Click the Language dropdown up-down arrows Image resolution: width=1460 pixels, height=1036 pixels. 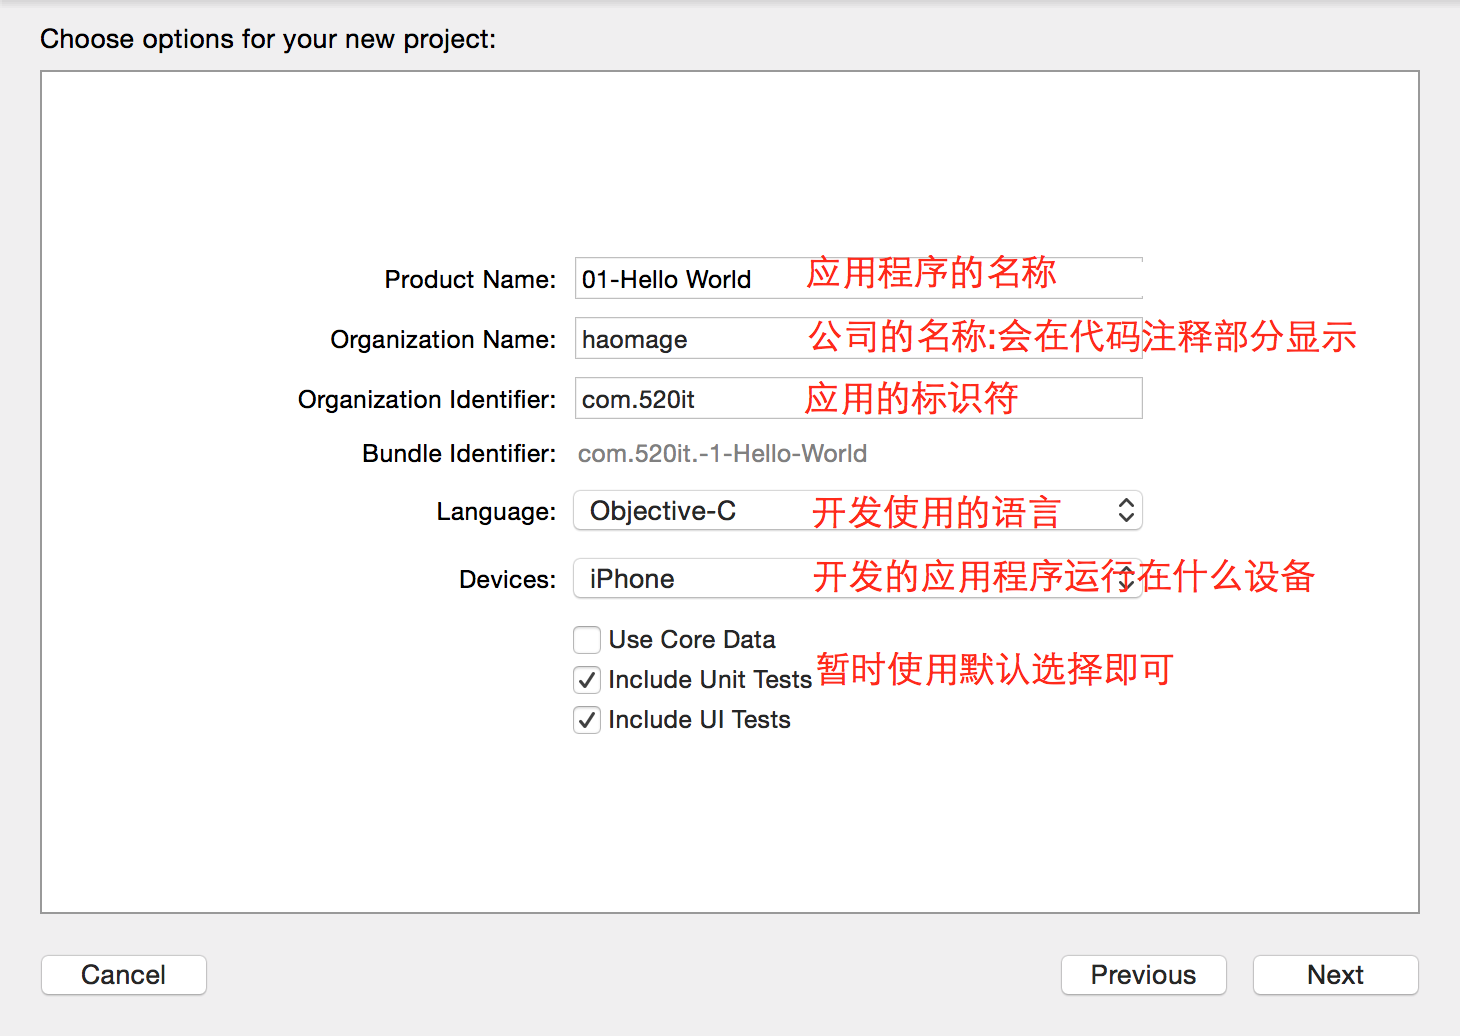(x=1126, y=511)
